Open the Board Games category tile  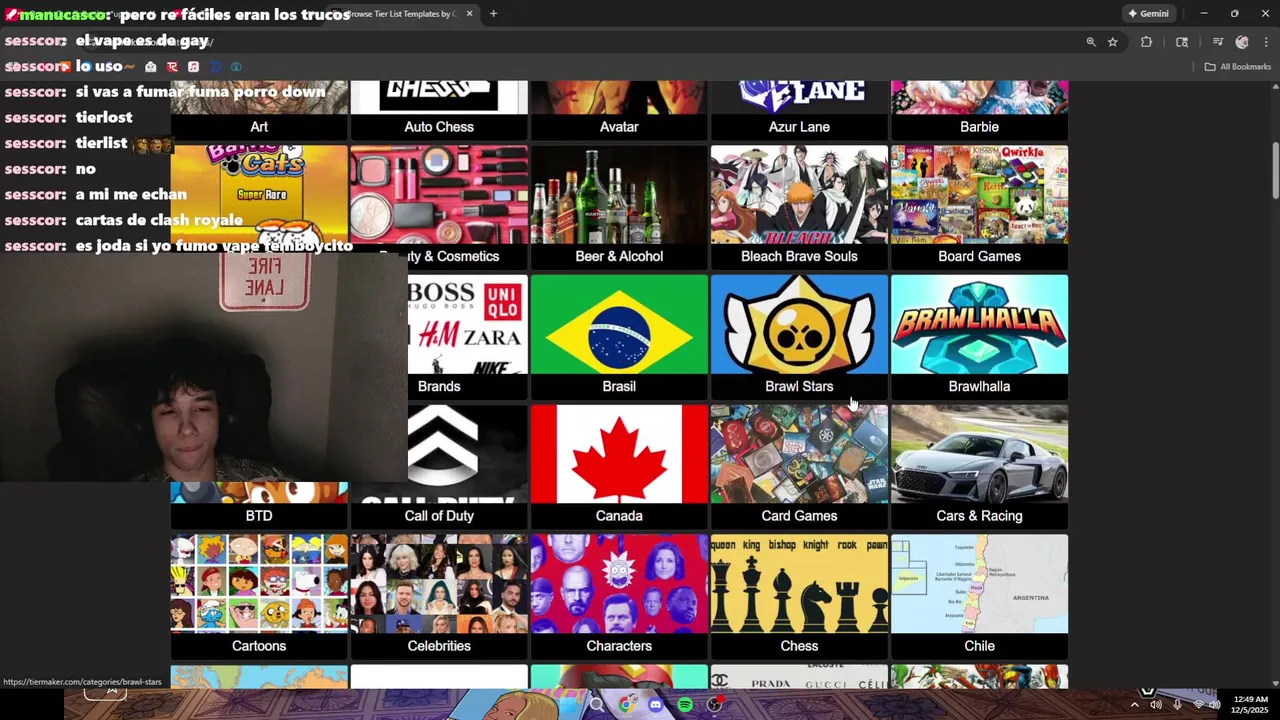click(x=979, y=207)
